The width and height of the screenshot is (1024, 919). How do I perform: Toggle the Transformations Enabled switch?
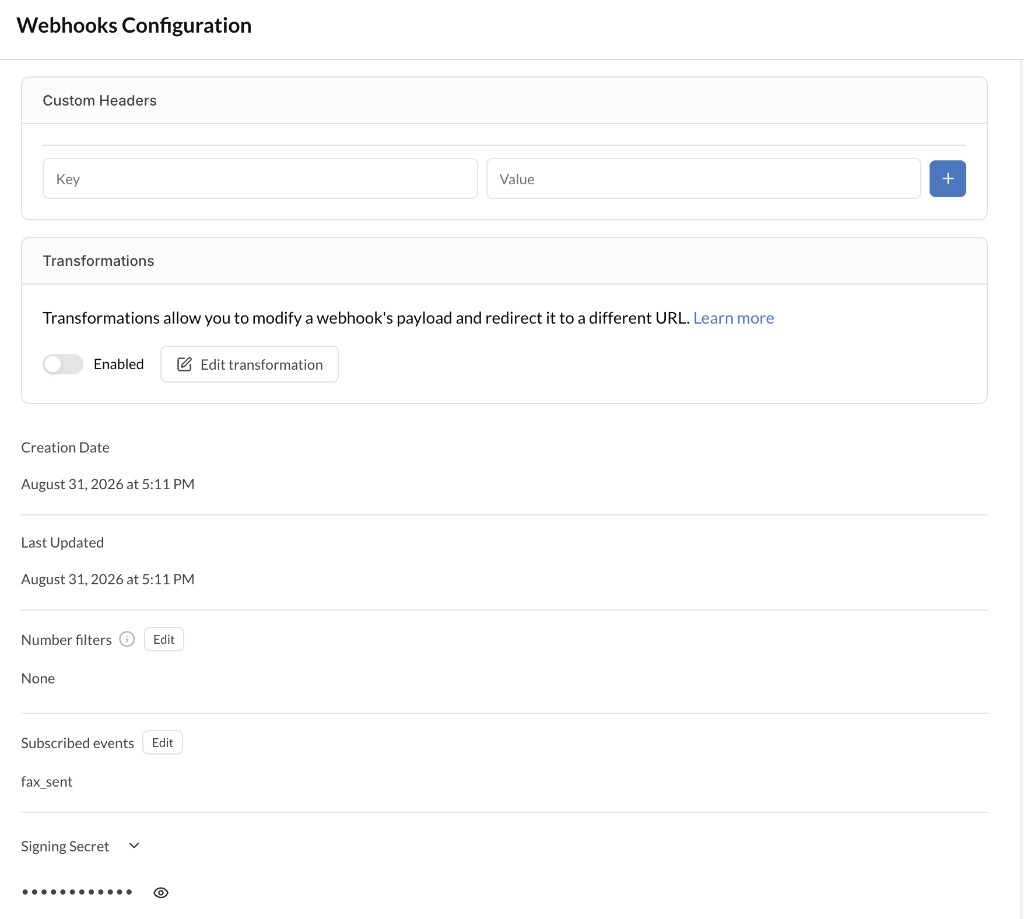63,364
